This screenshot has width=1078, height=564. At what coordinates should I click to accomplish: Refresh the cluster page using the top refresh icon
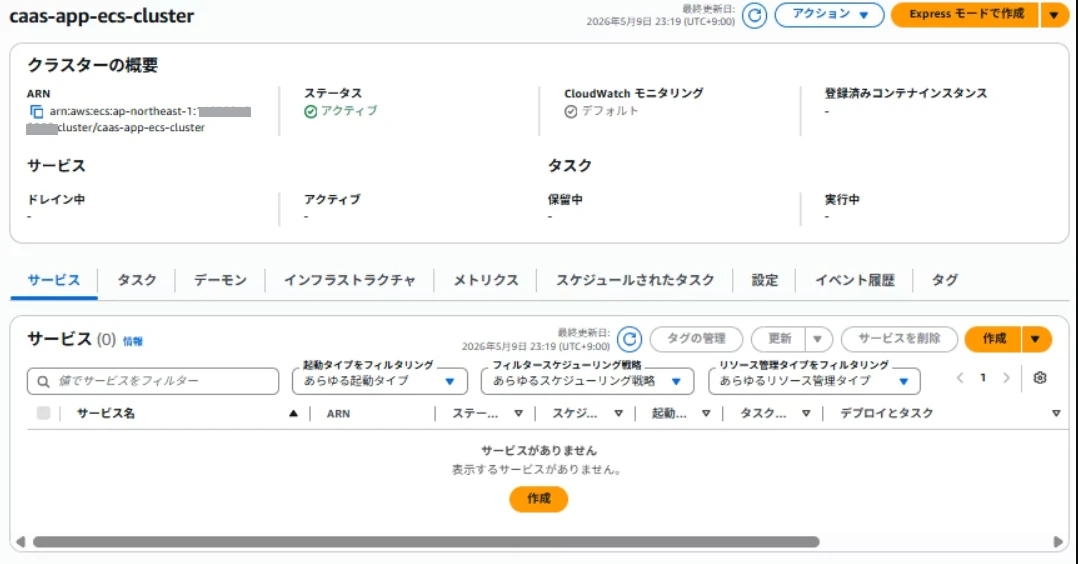point(754,15)
